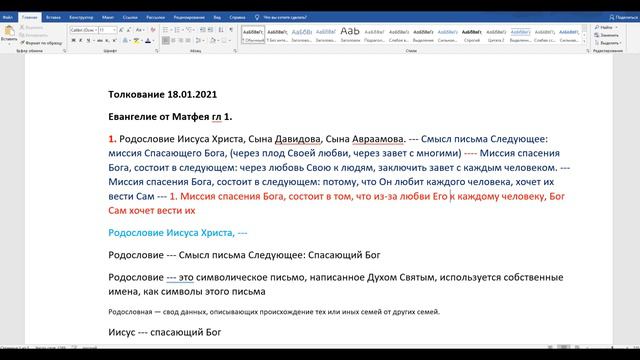This screenshot has width=640, height=360.
Task: Toggle underline formatting
Action: coord(88,40)
